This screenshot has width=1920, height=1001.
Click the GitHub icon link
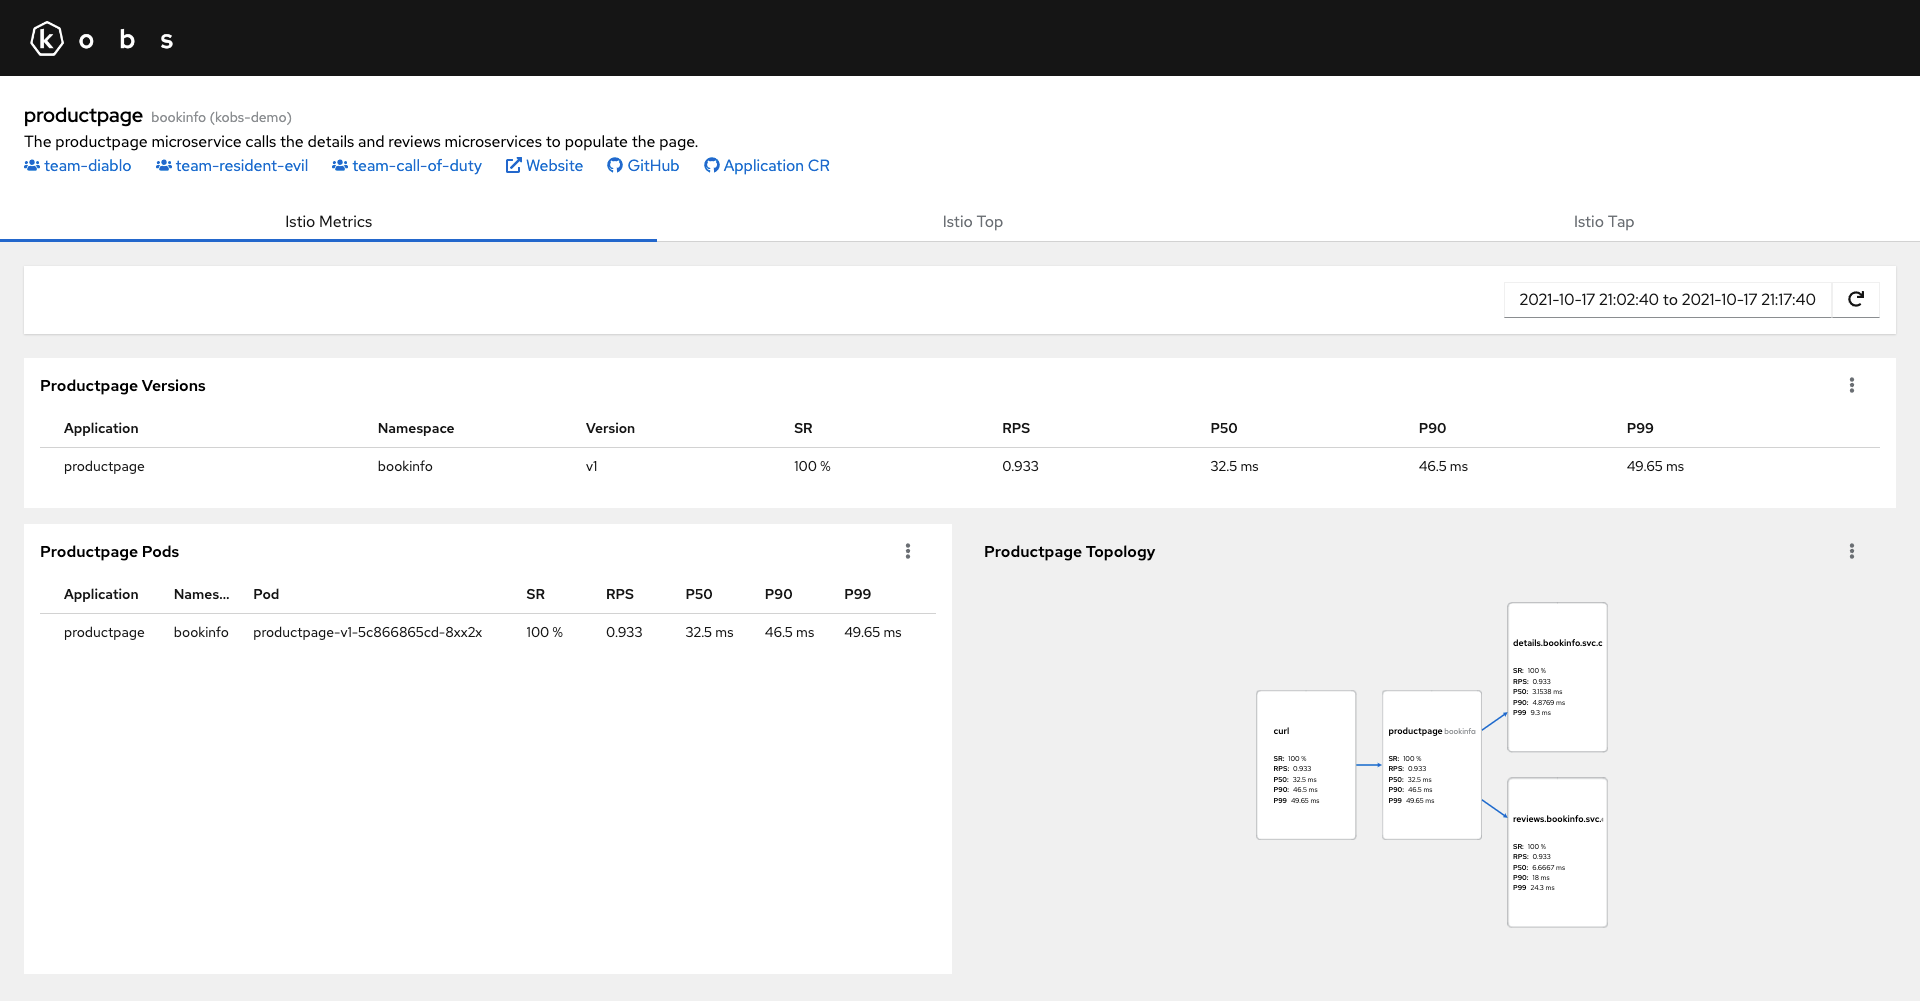615,166
